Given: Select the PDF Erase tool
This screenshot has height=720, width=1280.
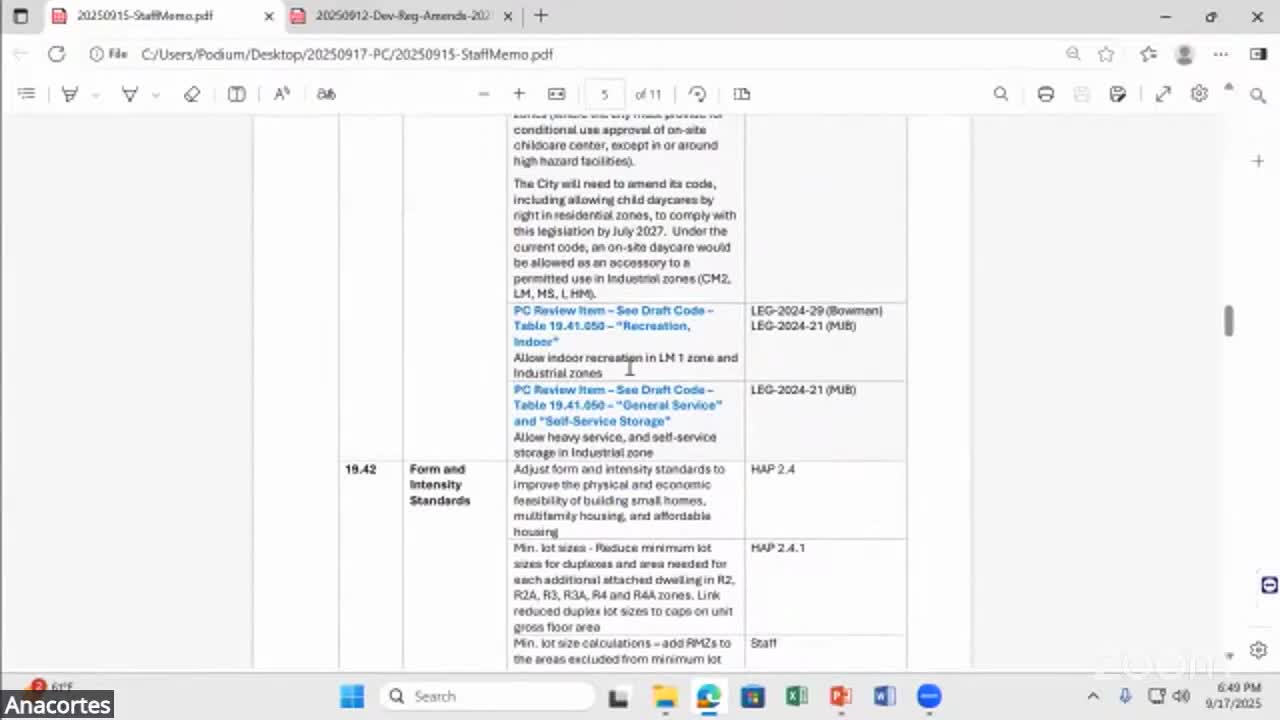Looking at the screenshot, I should tap(192, 94).
